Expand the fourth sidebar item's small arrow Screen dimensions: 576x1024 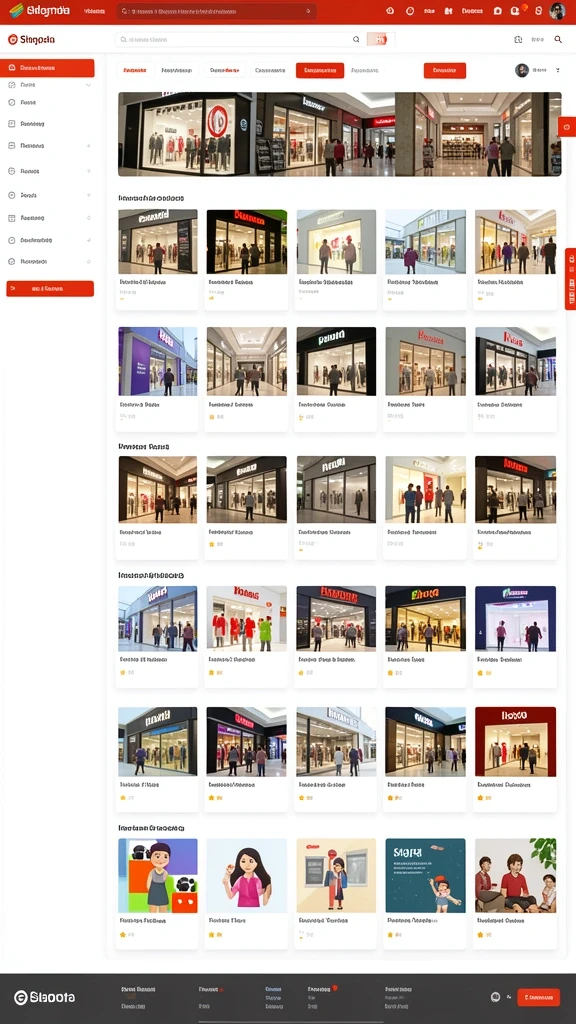[x=88, y=146]
